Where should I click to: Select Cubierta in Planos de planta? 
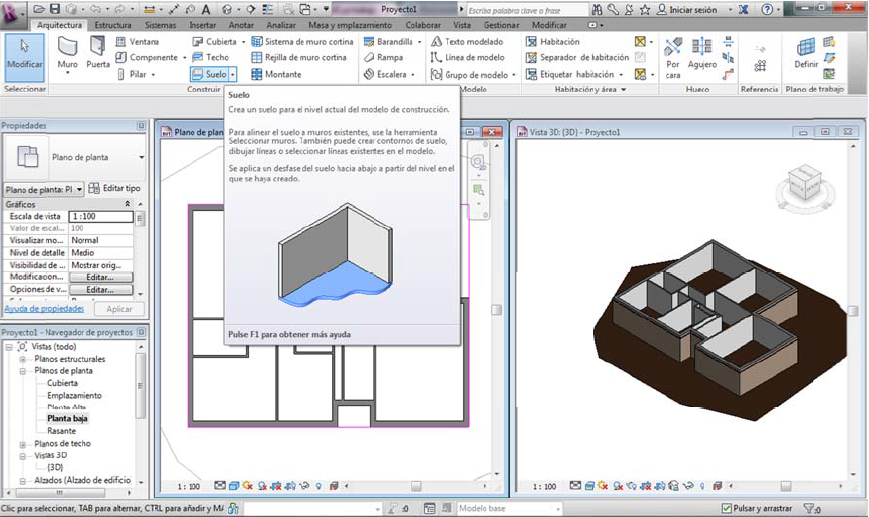pyautogui.click(x=62, y=383)
